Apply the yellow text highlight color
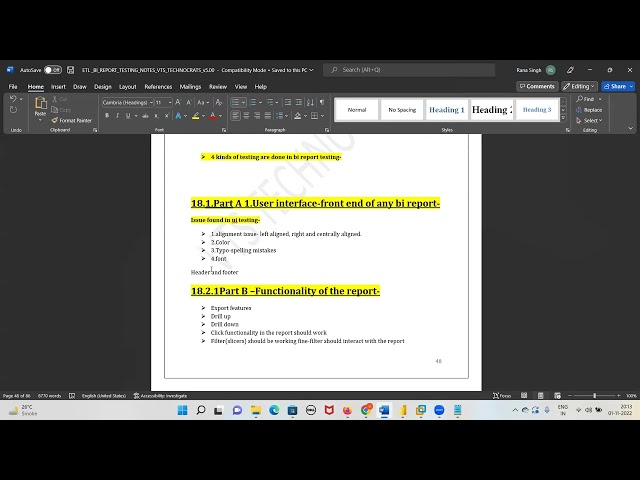The image size is (640, 480). [x=196, y=116]
